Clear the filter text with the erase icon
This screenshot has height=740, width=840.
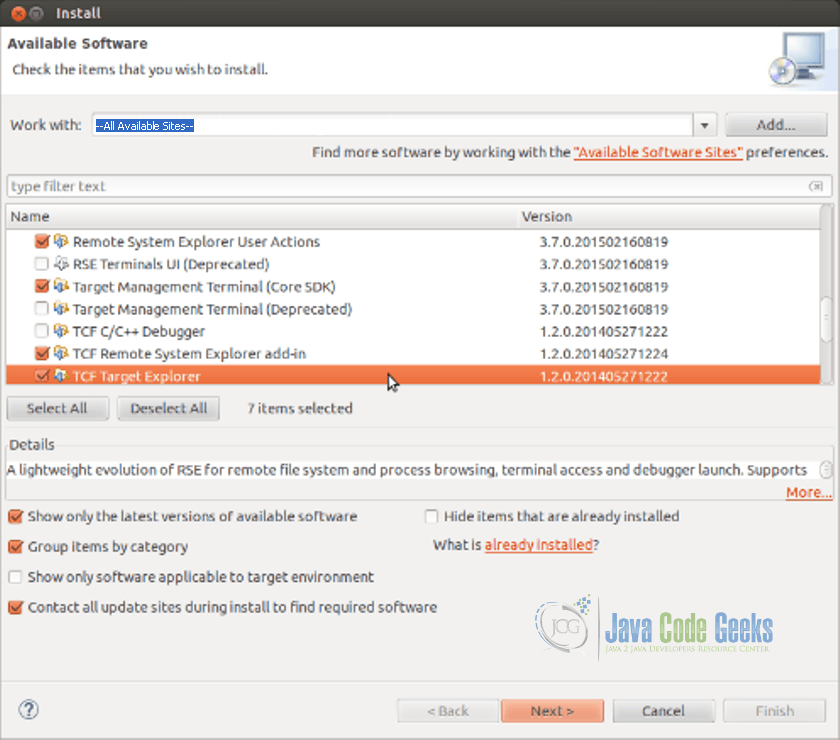(x=816, y=186)
